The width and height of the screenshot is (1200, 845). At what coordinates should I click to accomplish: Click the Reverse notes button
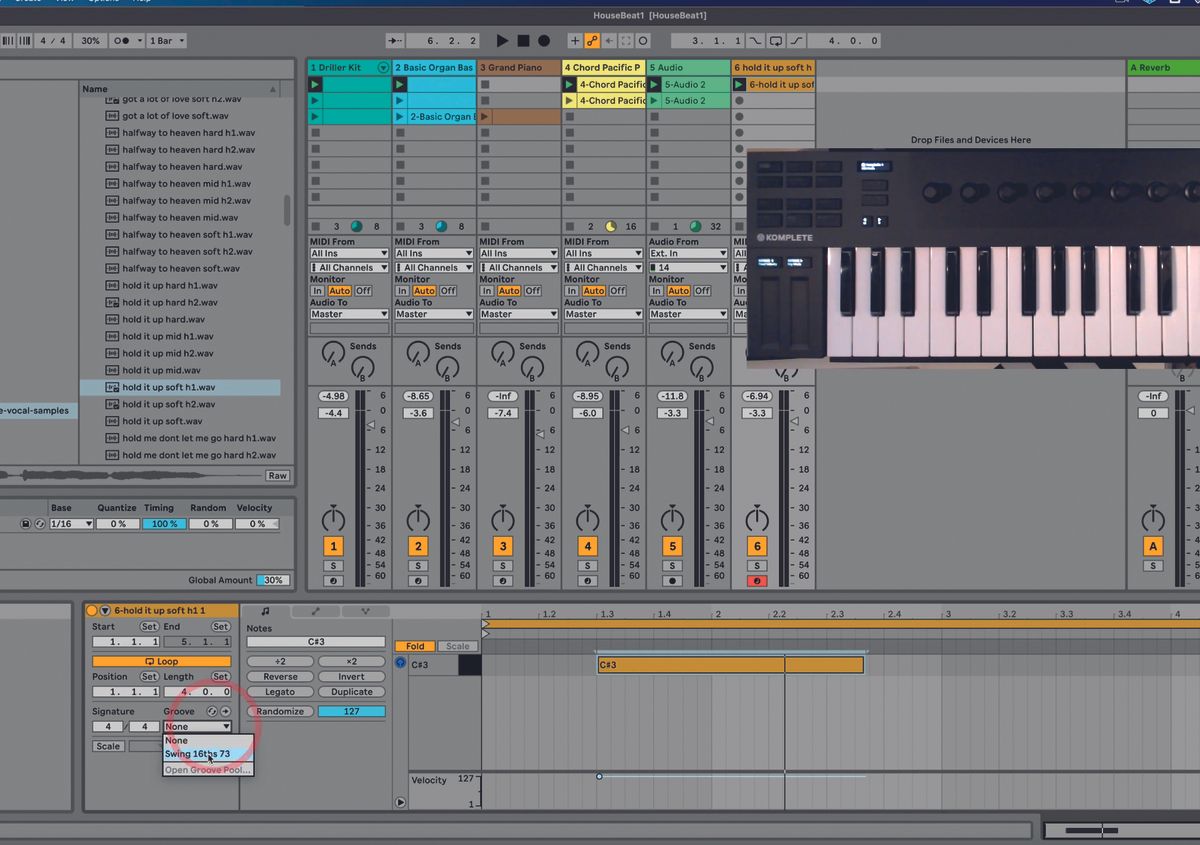[x=280, y=677]
